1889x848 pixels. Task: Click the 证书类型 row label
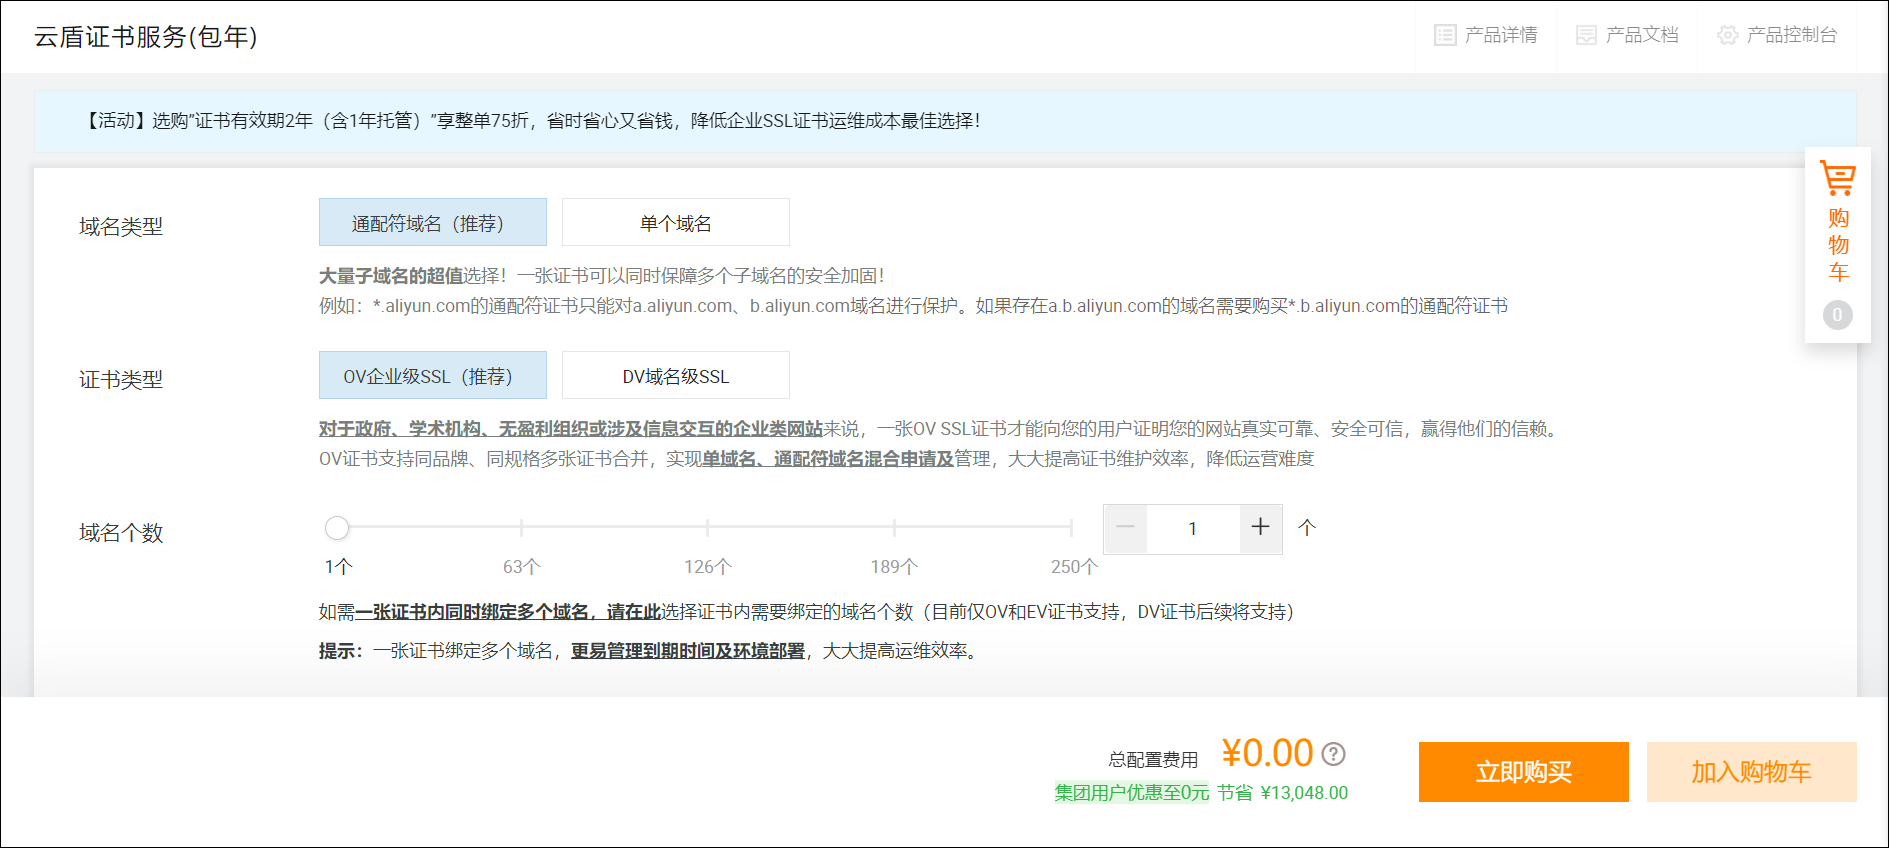coord(121,380)
